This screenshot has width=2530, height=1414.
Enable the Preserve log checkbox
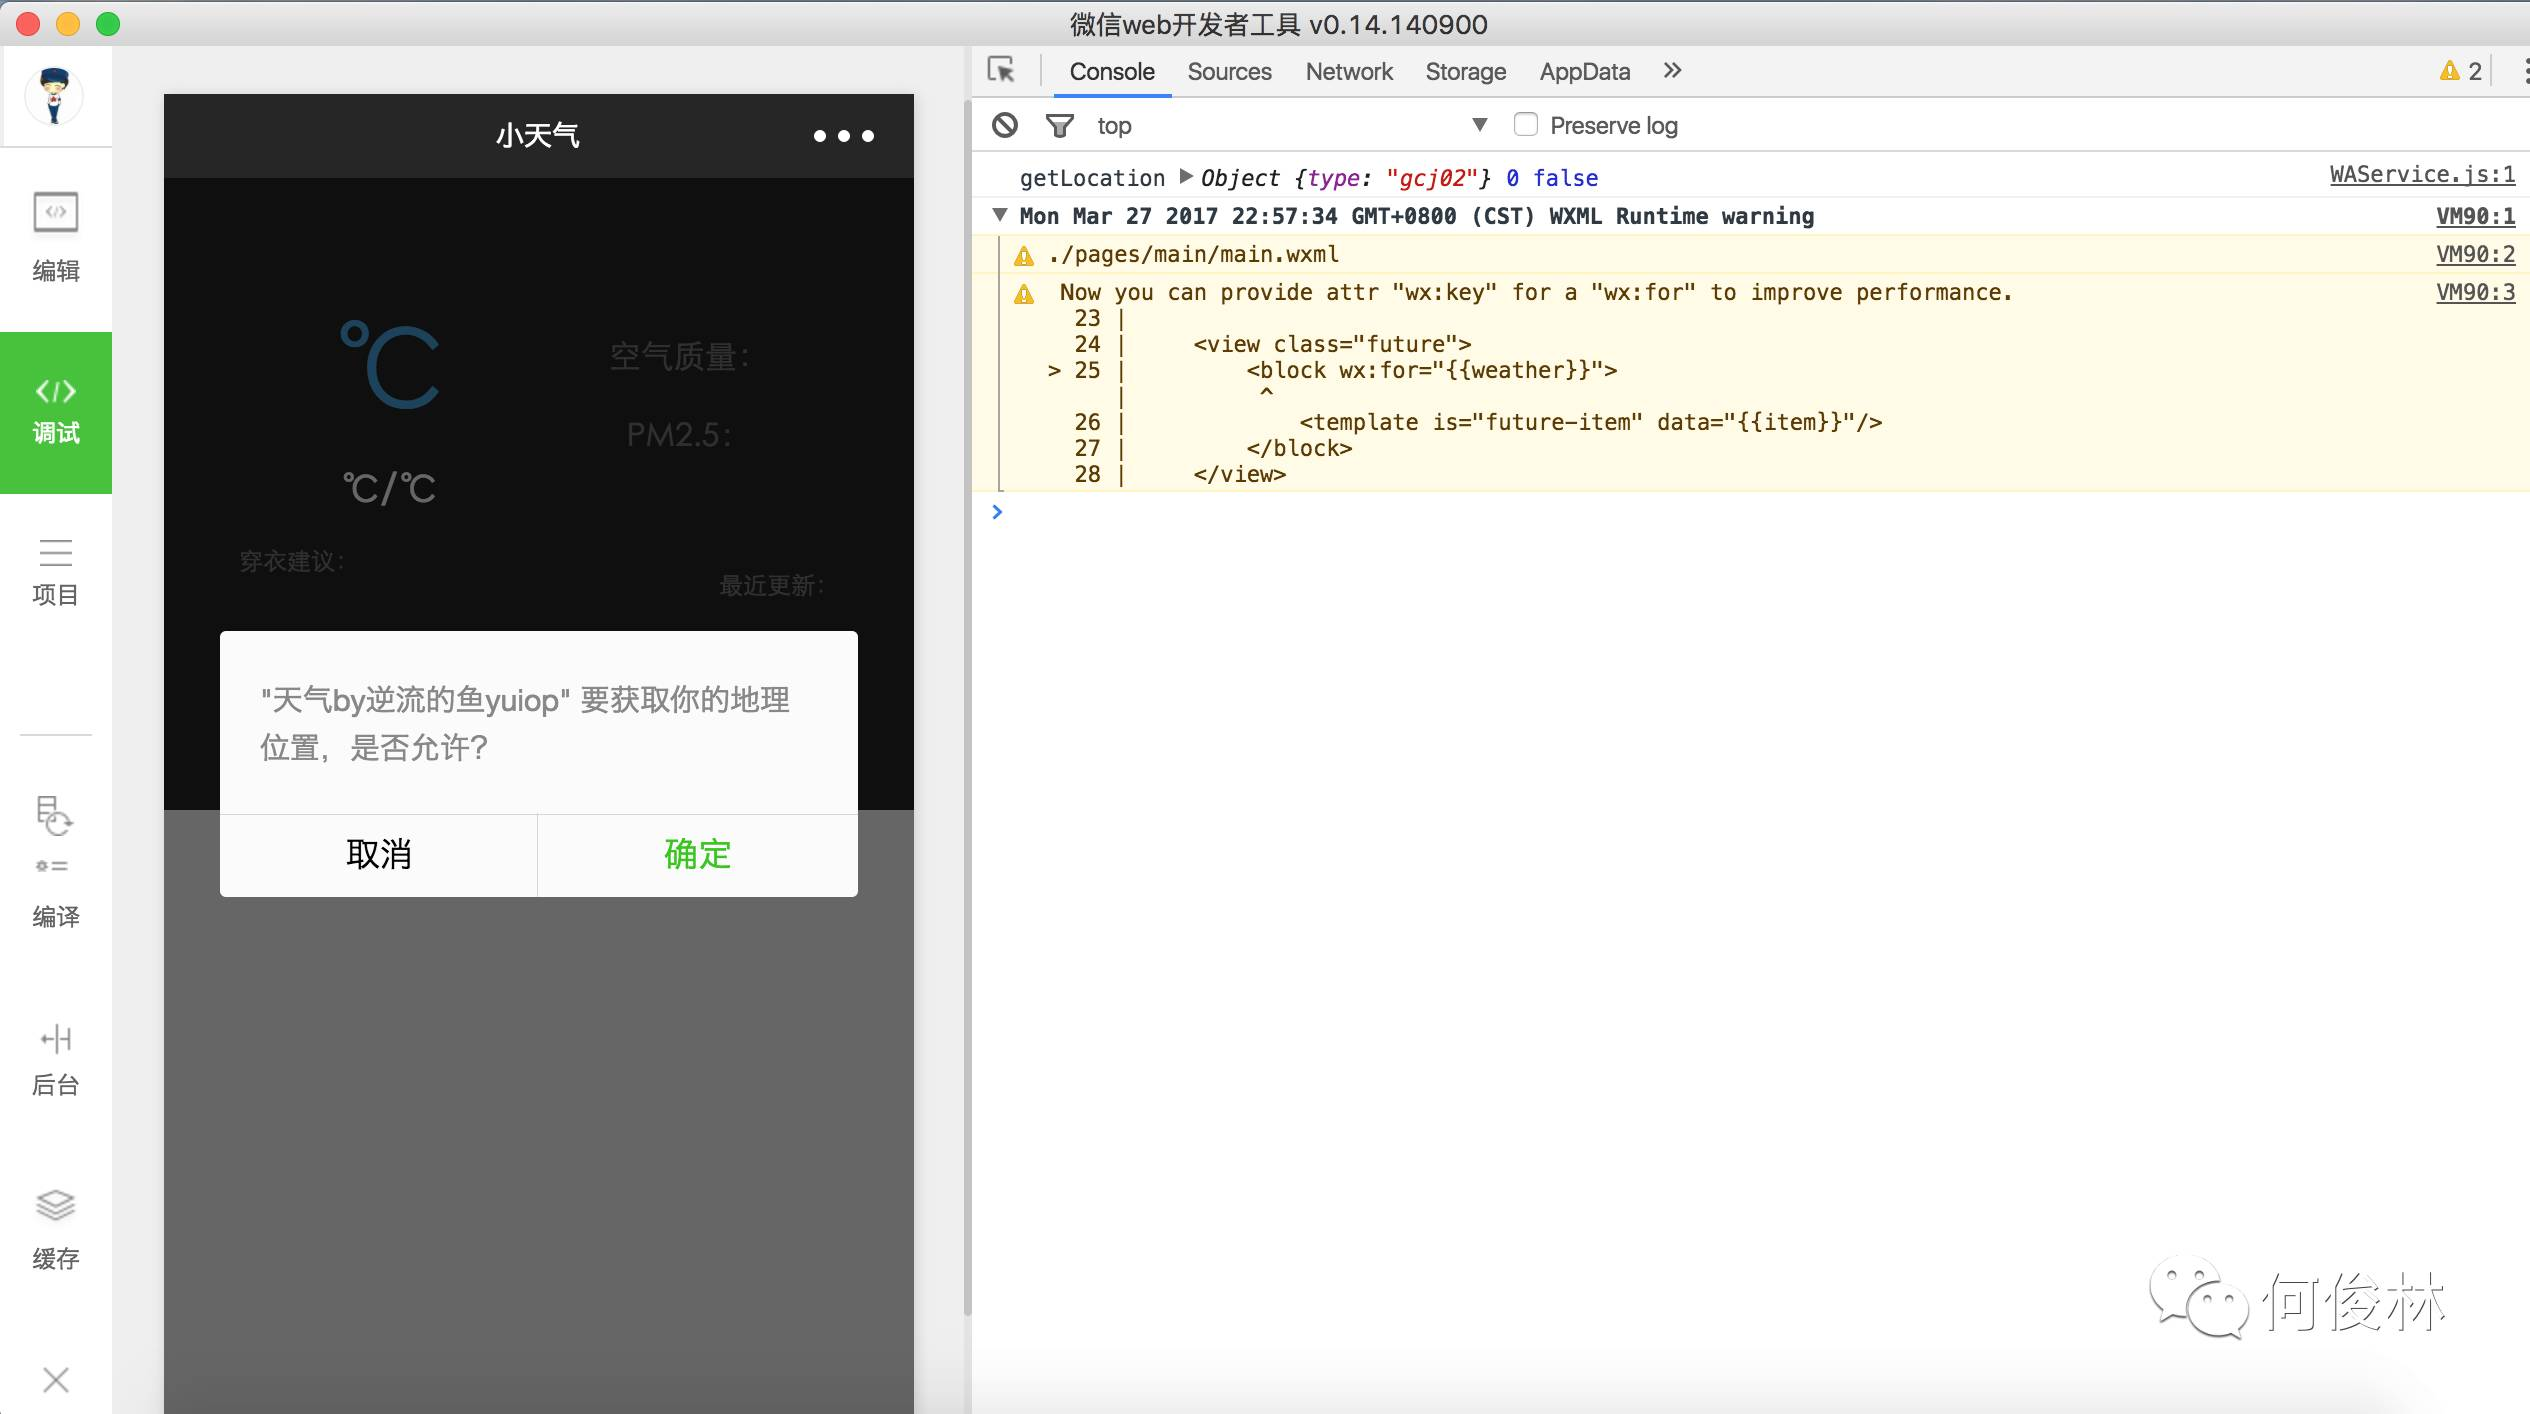[1525, 125]
